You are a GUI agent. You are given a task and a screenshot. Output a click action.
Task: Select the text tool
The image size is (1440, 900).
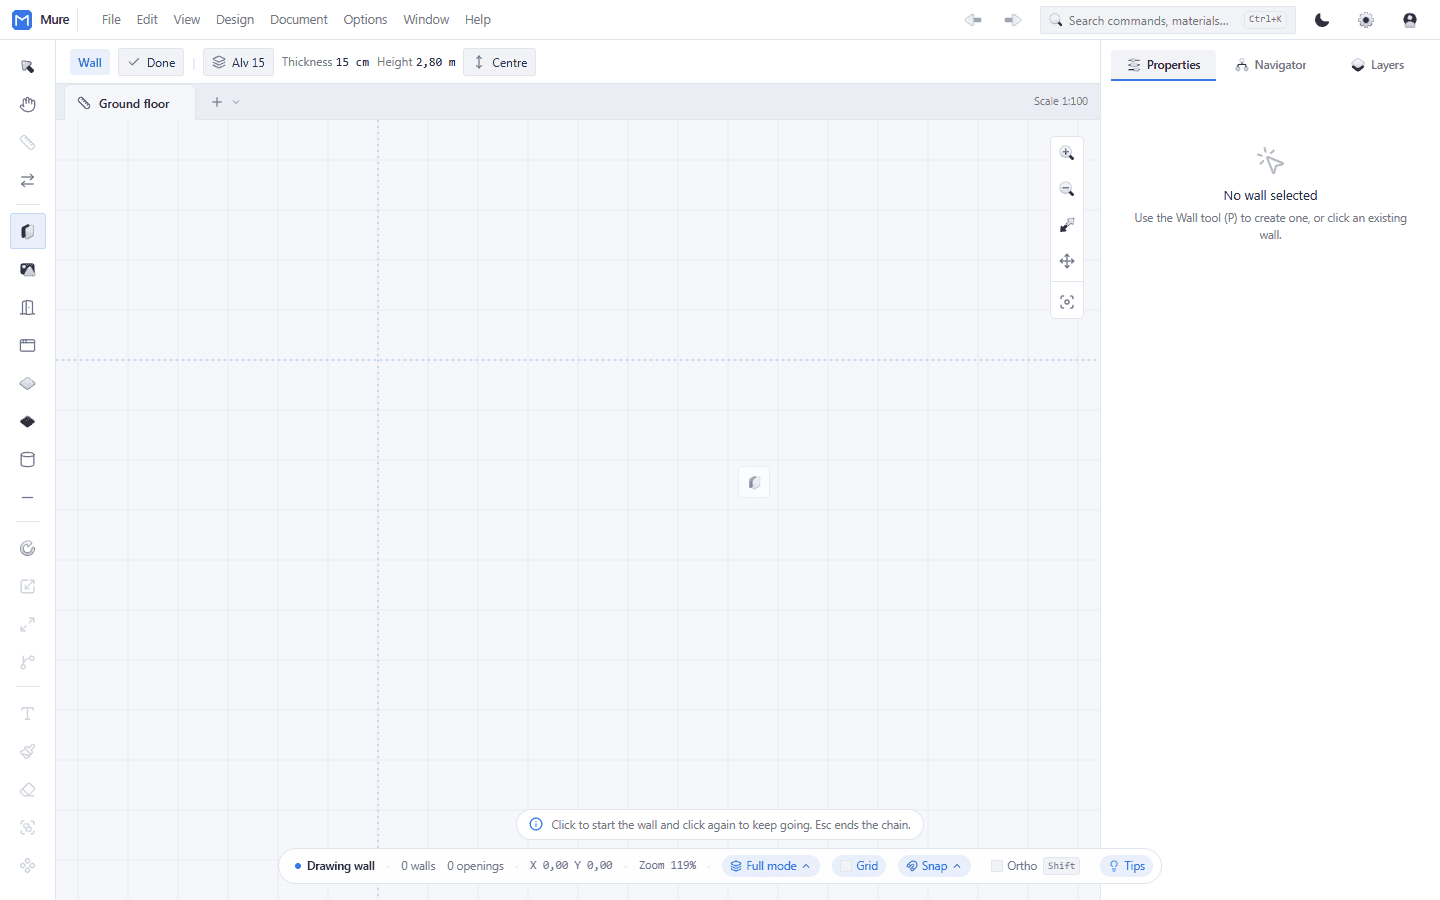(28, 714)
